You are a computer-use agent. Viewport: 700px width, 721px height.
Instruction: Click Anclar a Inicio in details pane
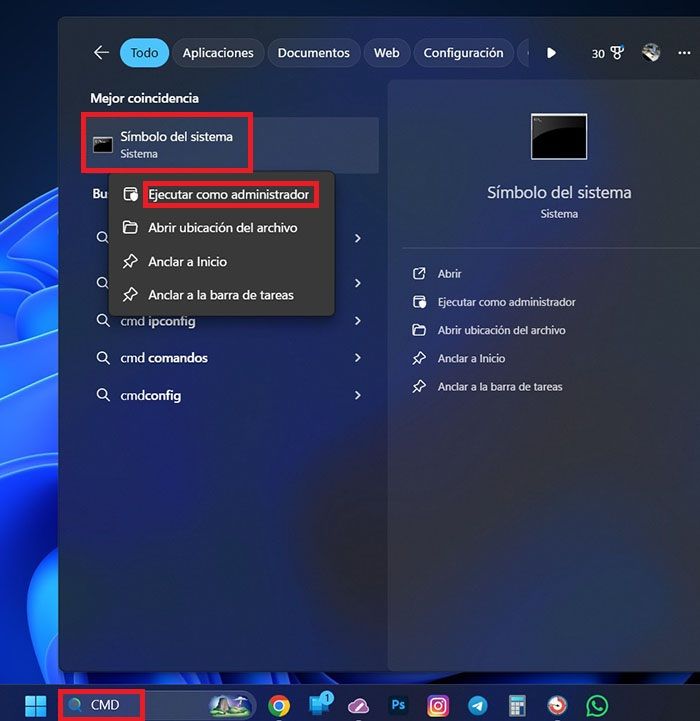coord(471,358)
